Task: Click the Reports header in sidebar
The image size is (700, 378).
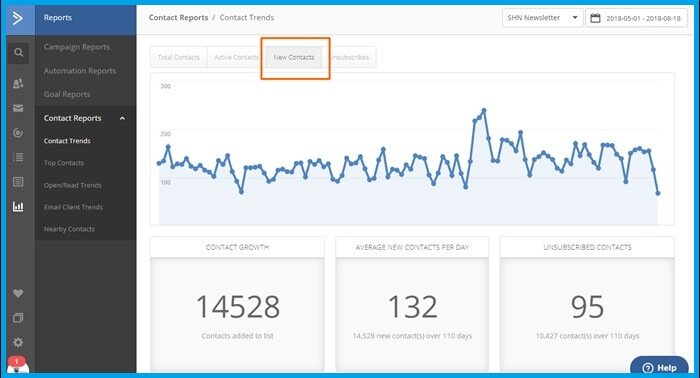Action: click(x=58, y=18)
